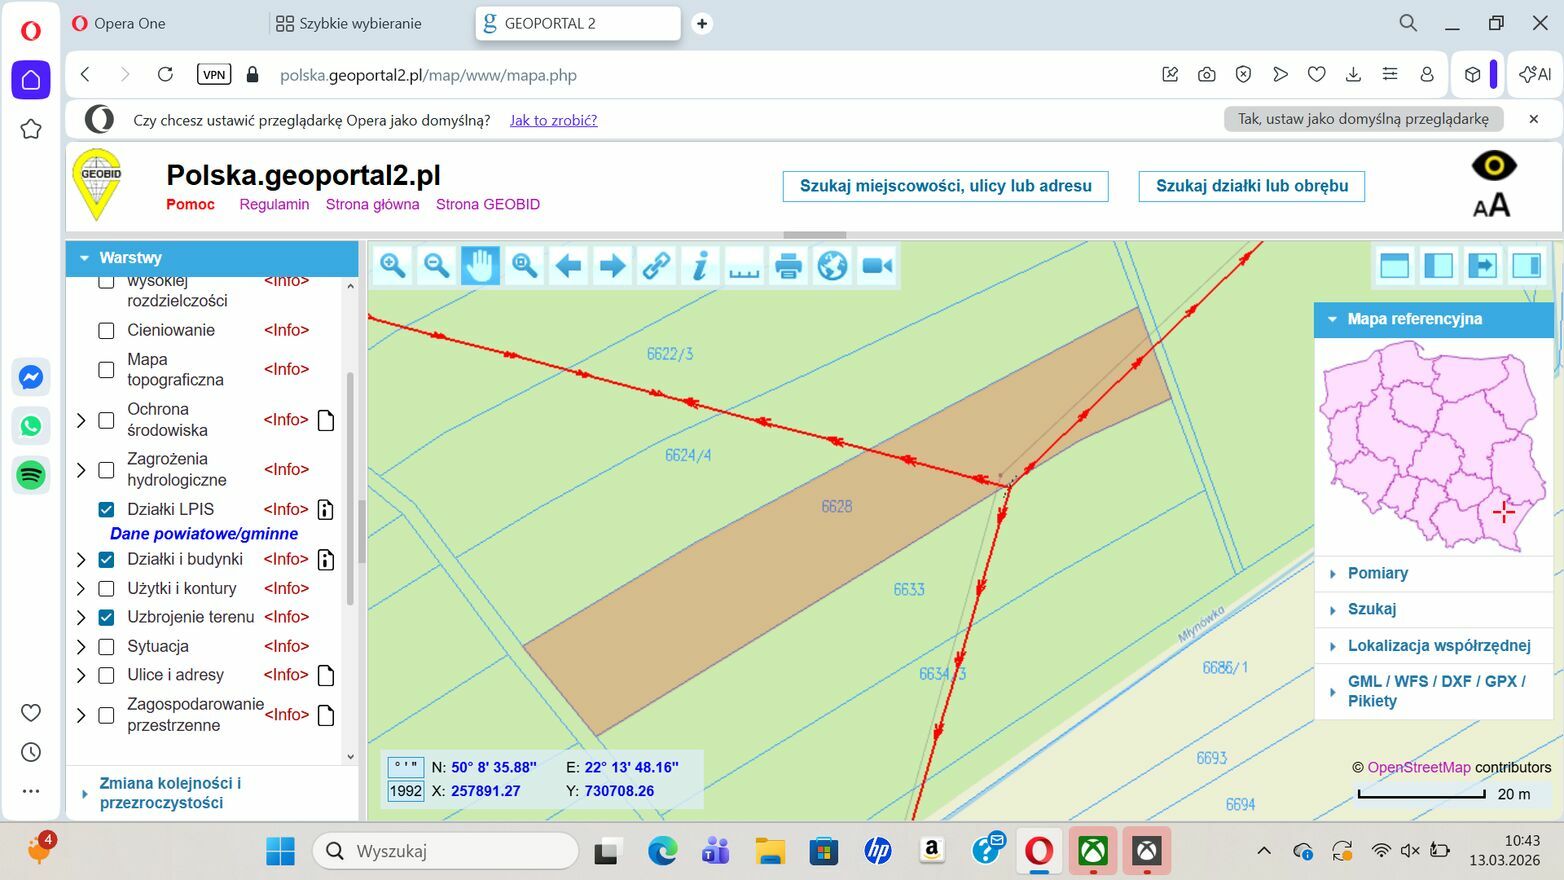Select the ruler measure tool

tap(744, 266)
